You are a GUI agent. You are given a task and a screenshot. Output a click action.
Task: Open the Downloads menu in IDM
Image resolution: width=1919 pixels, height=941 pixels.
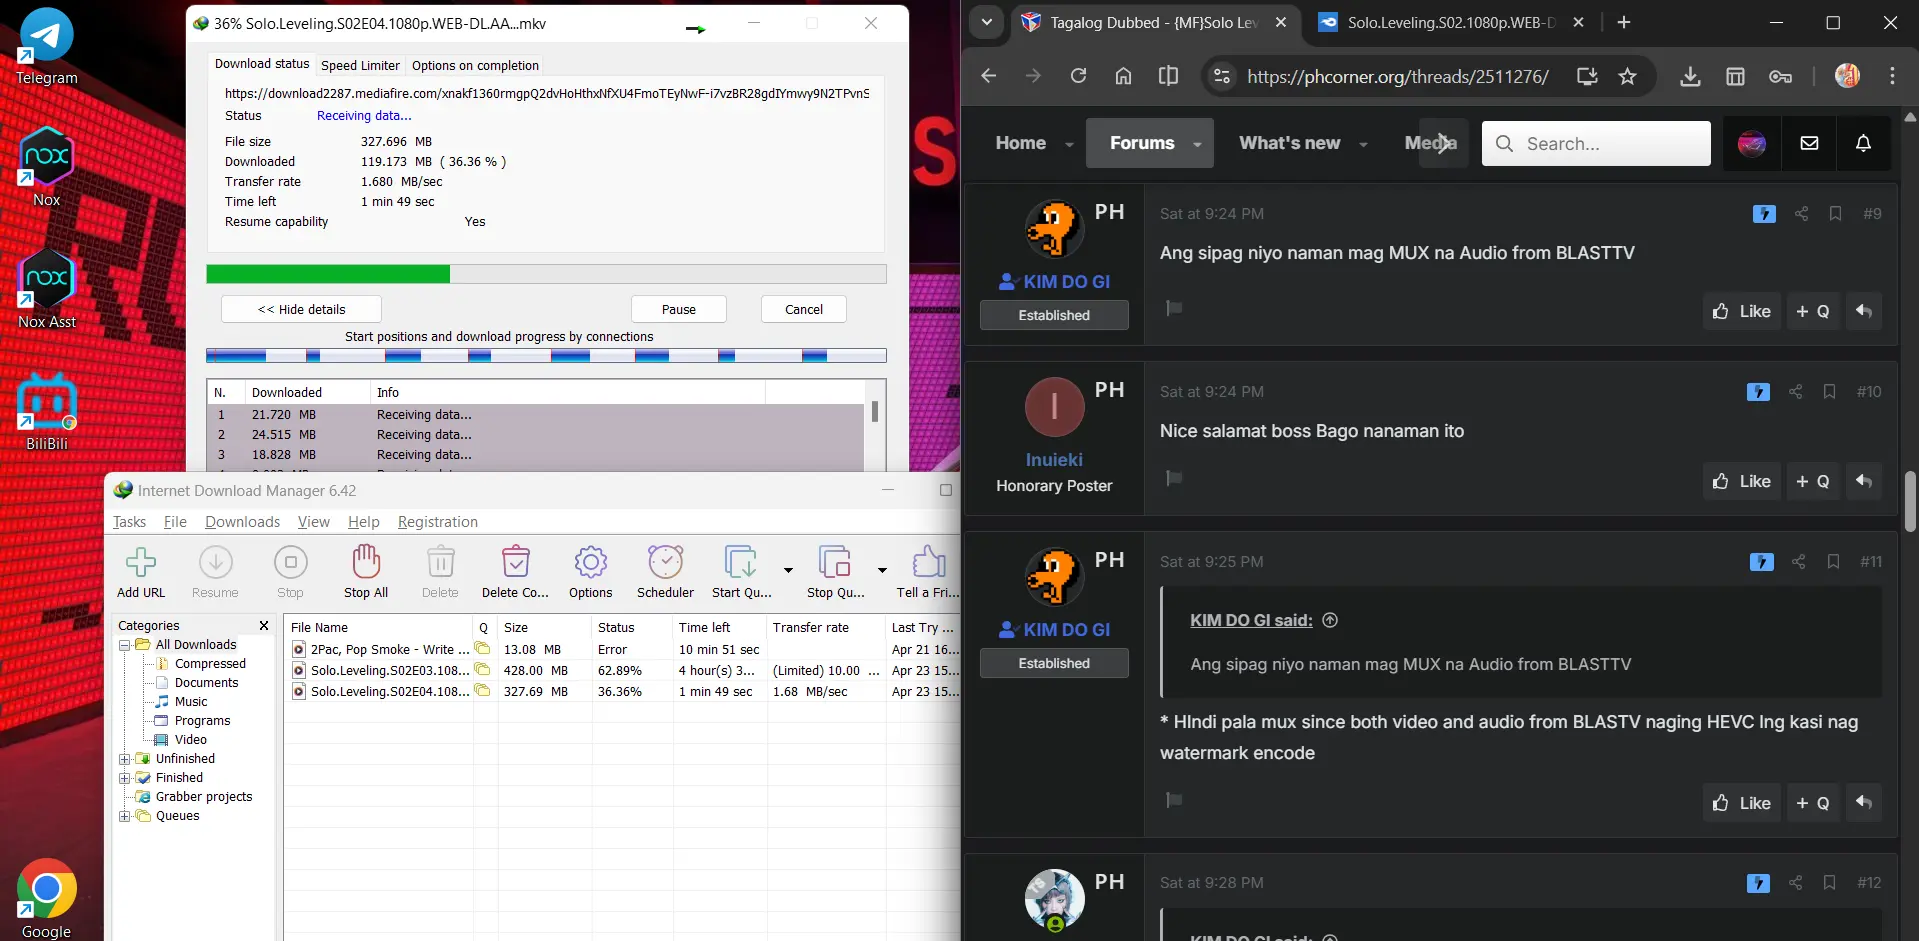[x=242, y=522]
